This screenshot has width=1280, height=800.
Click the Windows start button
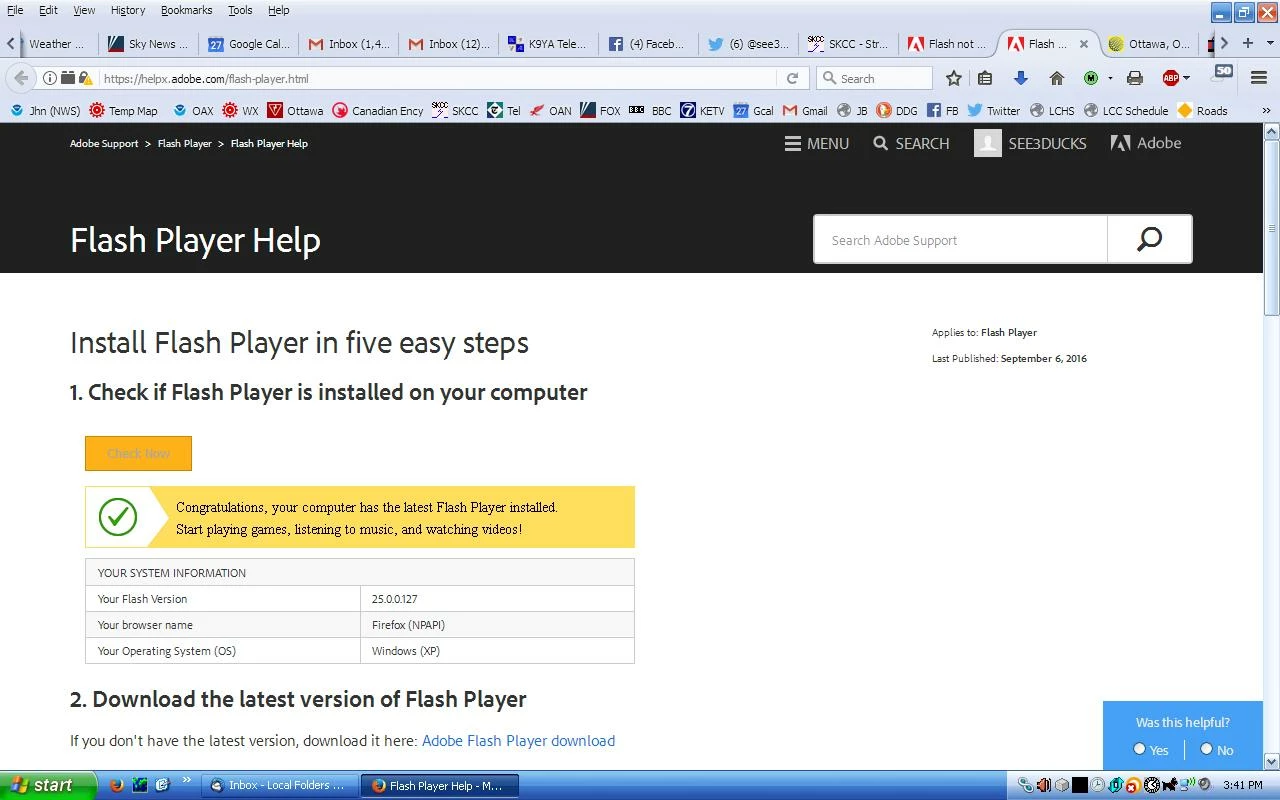[x=48, y=785]
